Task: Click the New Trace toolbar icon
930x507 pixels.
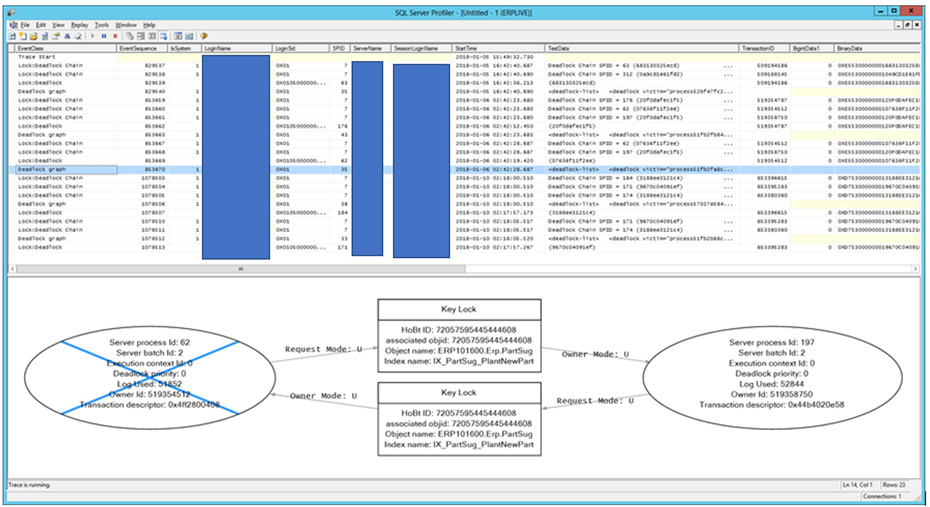Action: [x=12, y=36]
